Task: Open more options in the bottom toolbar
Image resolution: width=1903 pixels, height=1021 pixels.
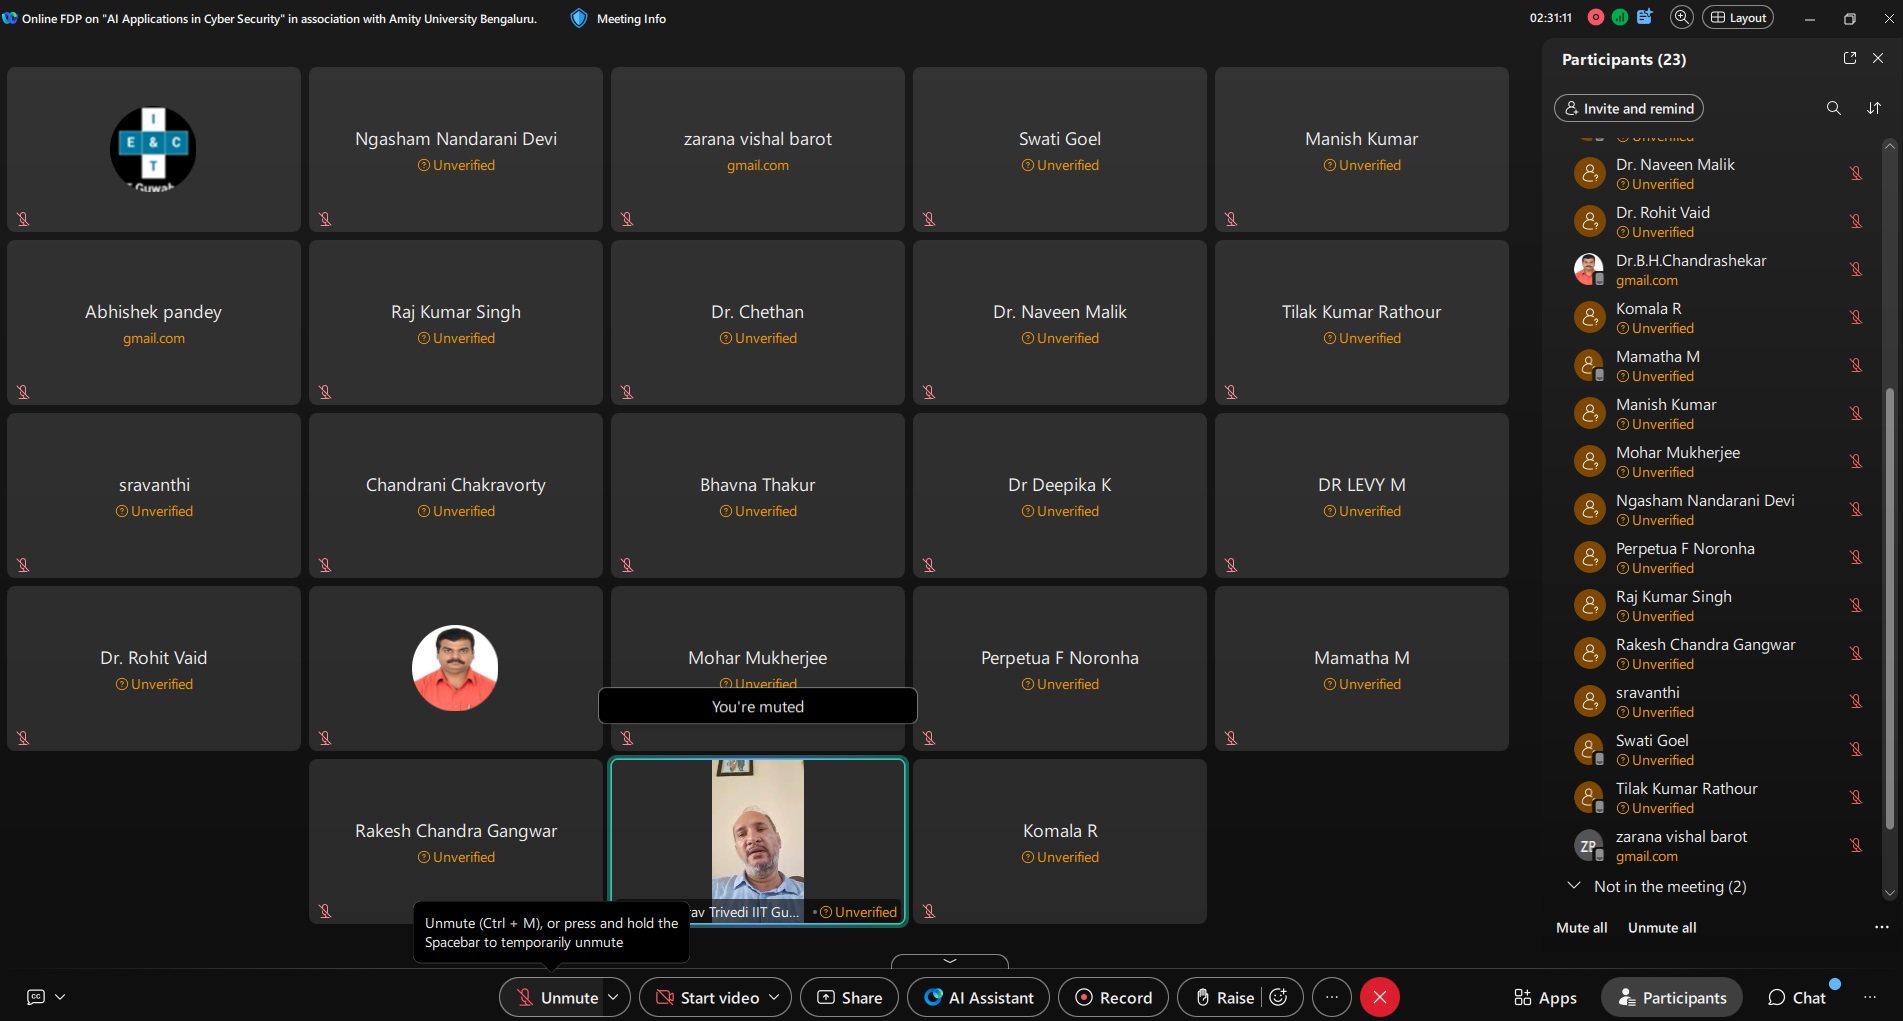Action: click(x=1331, y=997)
